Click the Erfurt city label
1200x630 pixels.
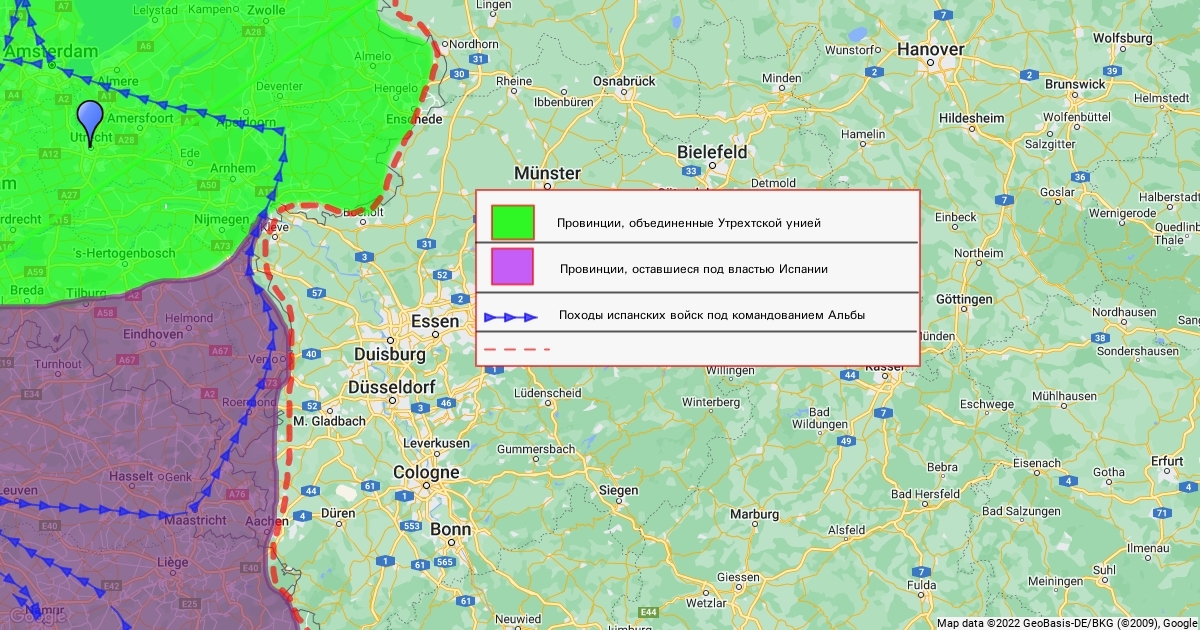click(1167, 461)
